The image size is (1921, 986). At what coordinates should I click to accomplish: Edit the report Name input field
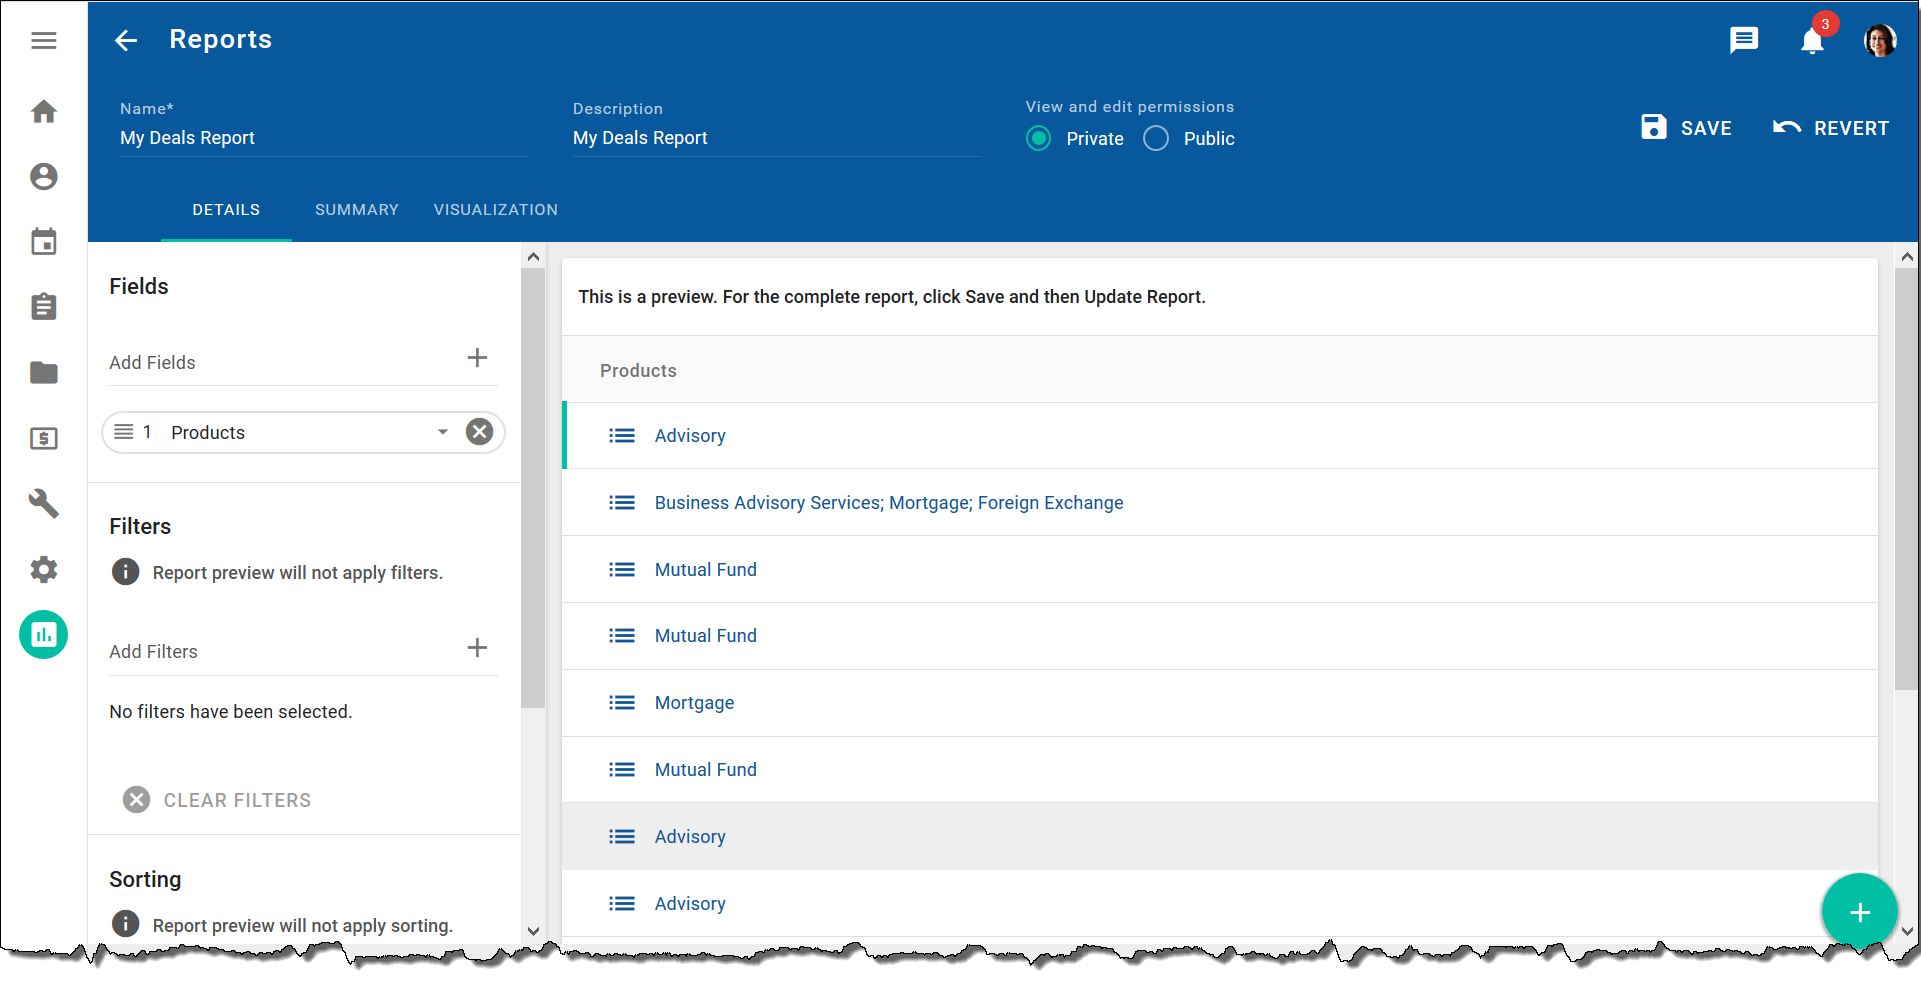[x=322, y=138]
